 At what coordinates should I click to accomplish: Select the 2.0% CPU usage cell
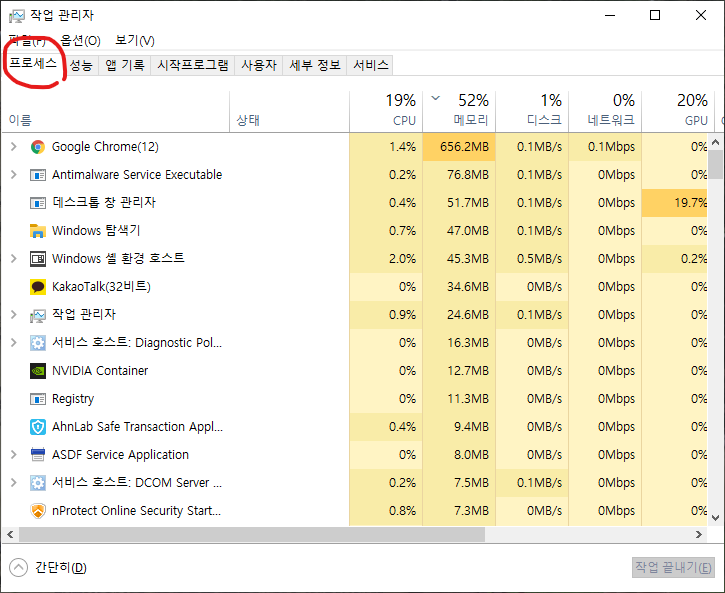click(x=386, y=259)
